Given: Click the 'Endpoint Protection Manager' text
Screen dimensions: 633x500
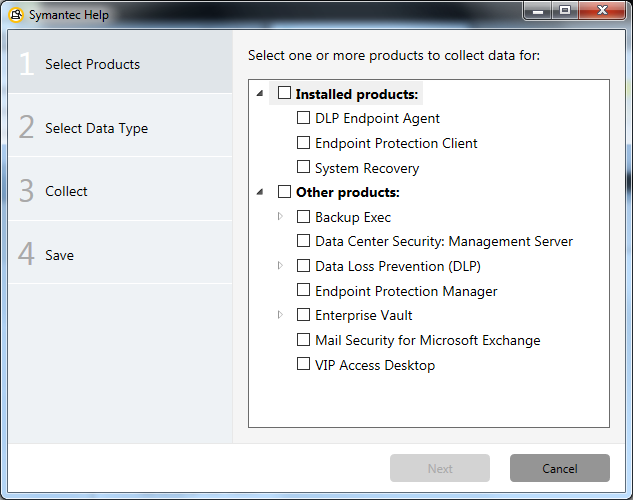Looking at the screenshot, I should pos(406,292).
